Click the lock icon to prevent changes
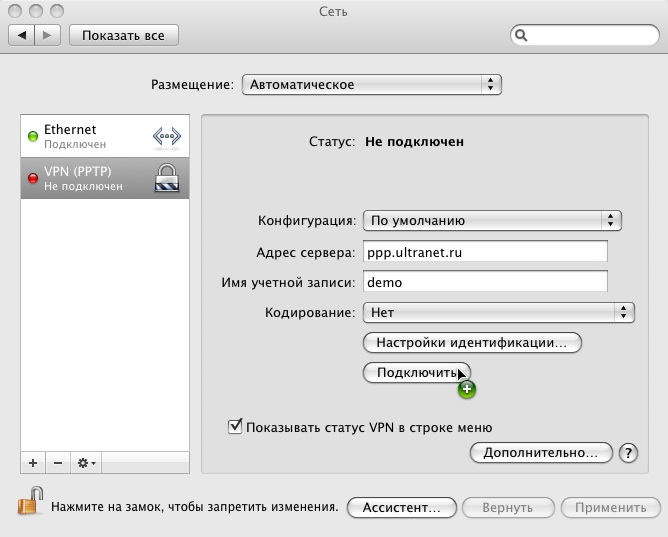Viewport: 668px width, 537px height. [30, 499]
